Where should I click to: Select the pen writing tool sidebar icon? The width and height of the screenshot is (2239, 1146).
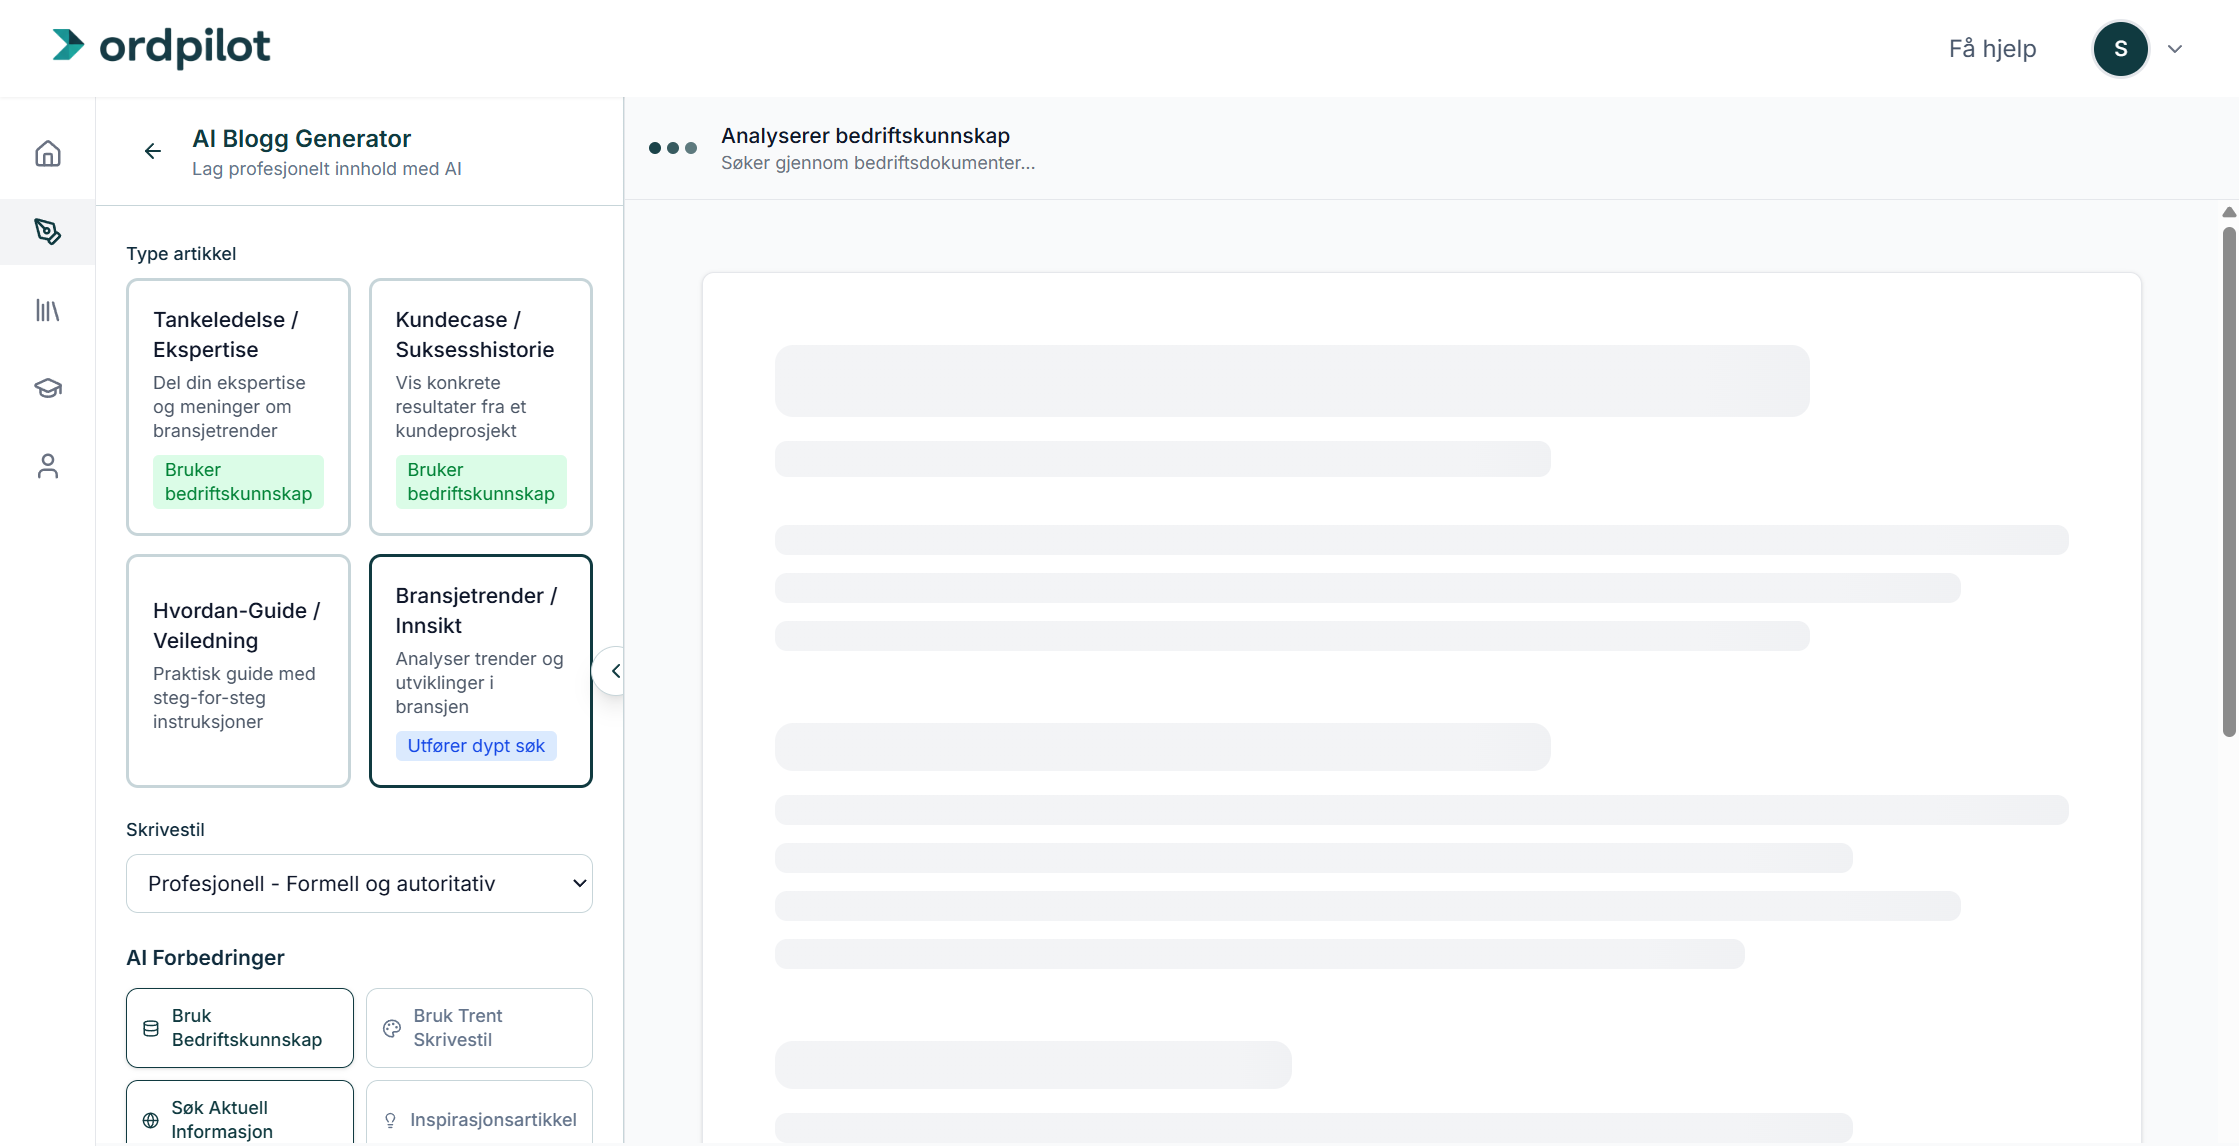coord(48,232)
